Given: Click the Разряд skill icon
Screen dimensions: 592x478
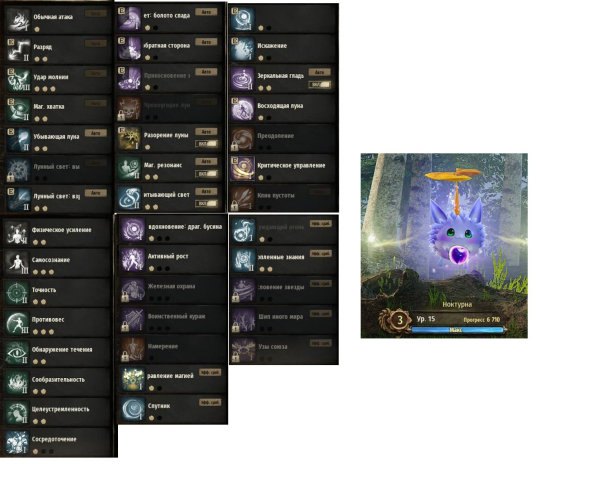Looking at the screenshot, I should (18, 49).
